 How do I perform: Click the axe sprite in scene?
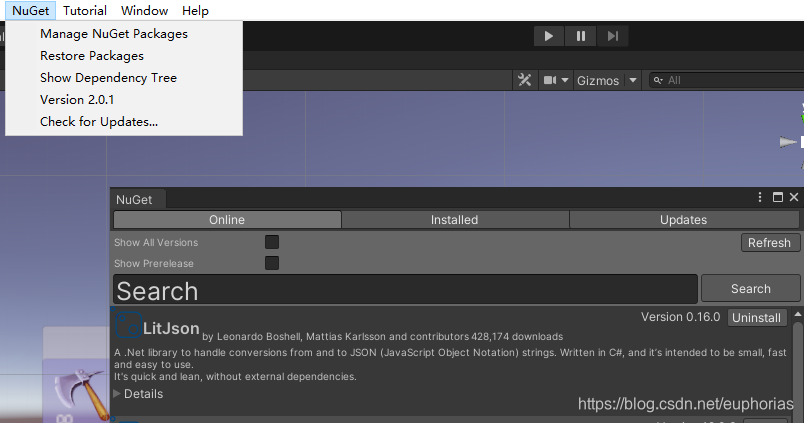pyautogui.click(x=82, y=395)
